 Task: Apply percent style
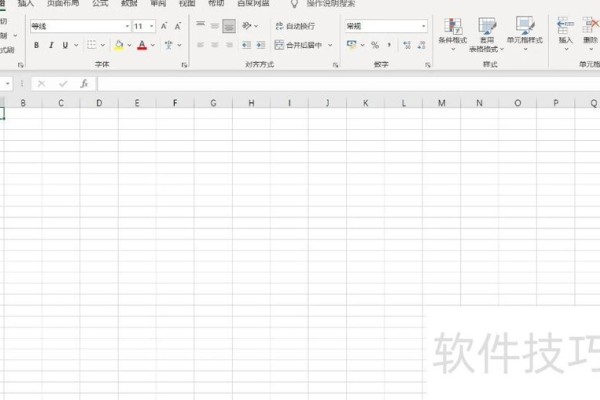click(x=375, y=45)
